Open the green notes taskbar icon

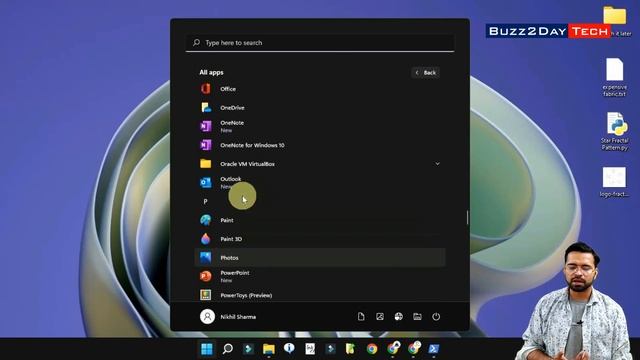[x=350, y=349]
